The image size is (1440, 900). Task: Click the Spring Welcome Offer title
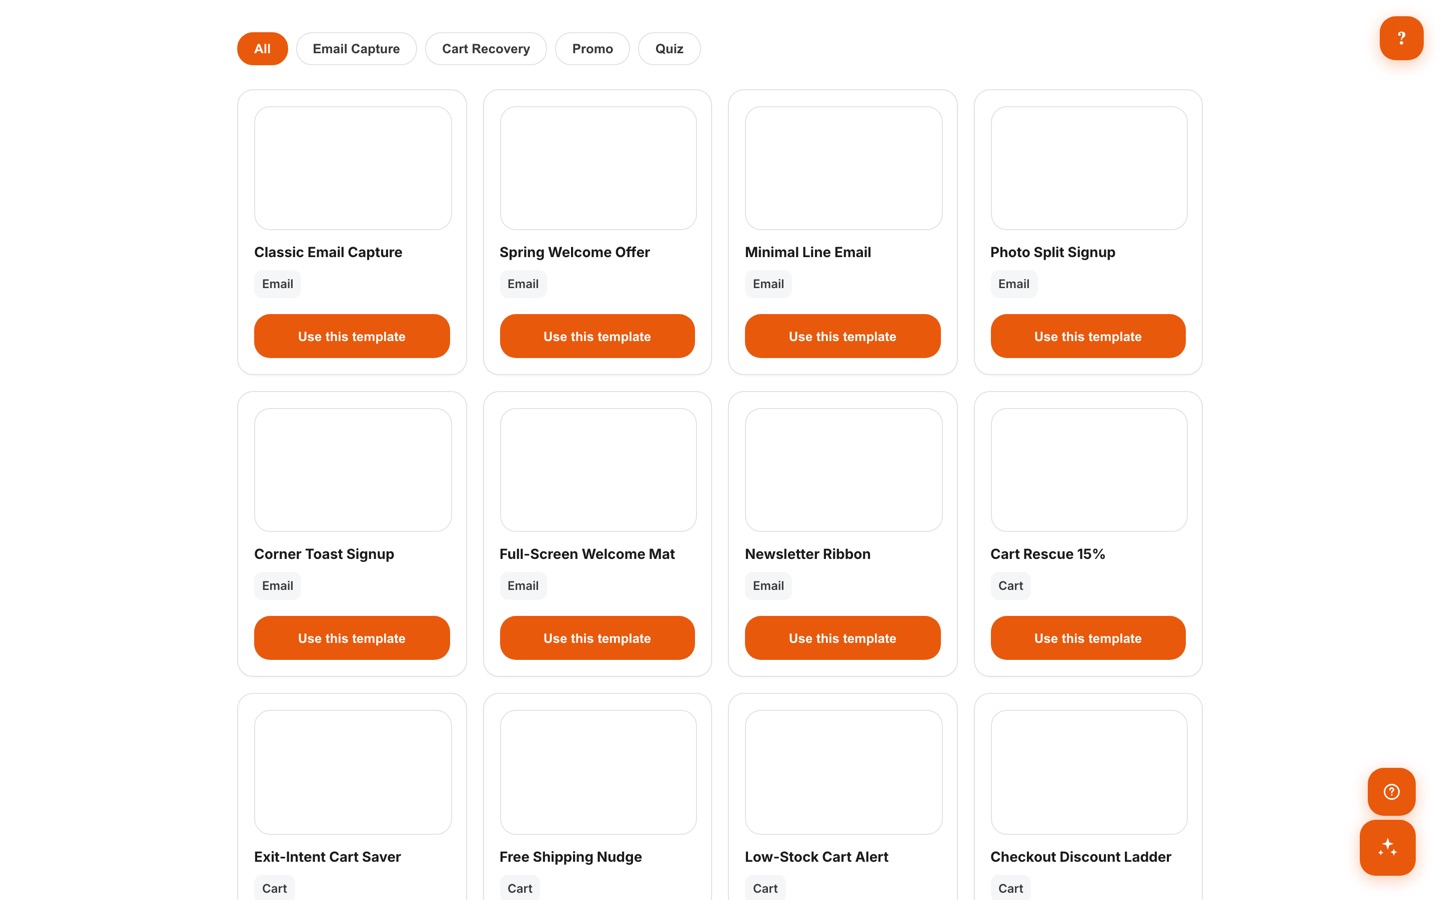pyautogui.click(x=575, y=252)
